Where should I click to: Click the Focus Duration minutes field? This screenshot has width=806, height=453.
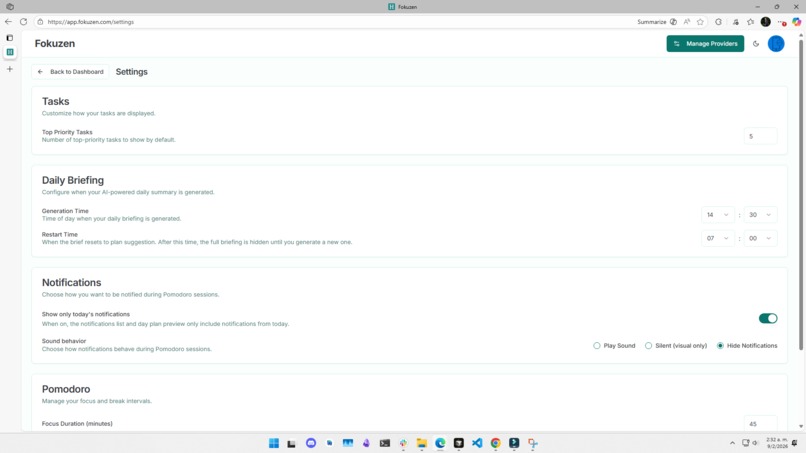(760, 424)
